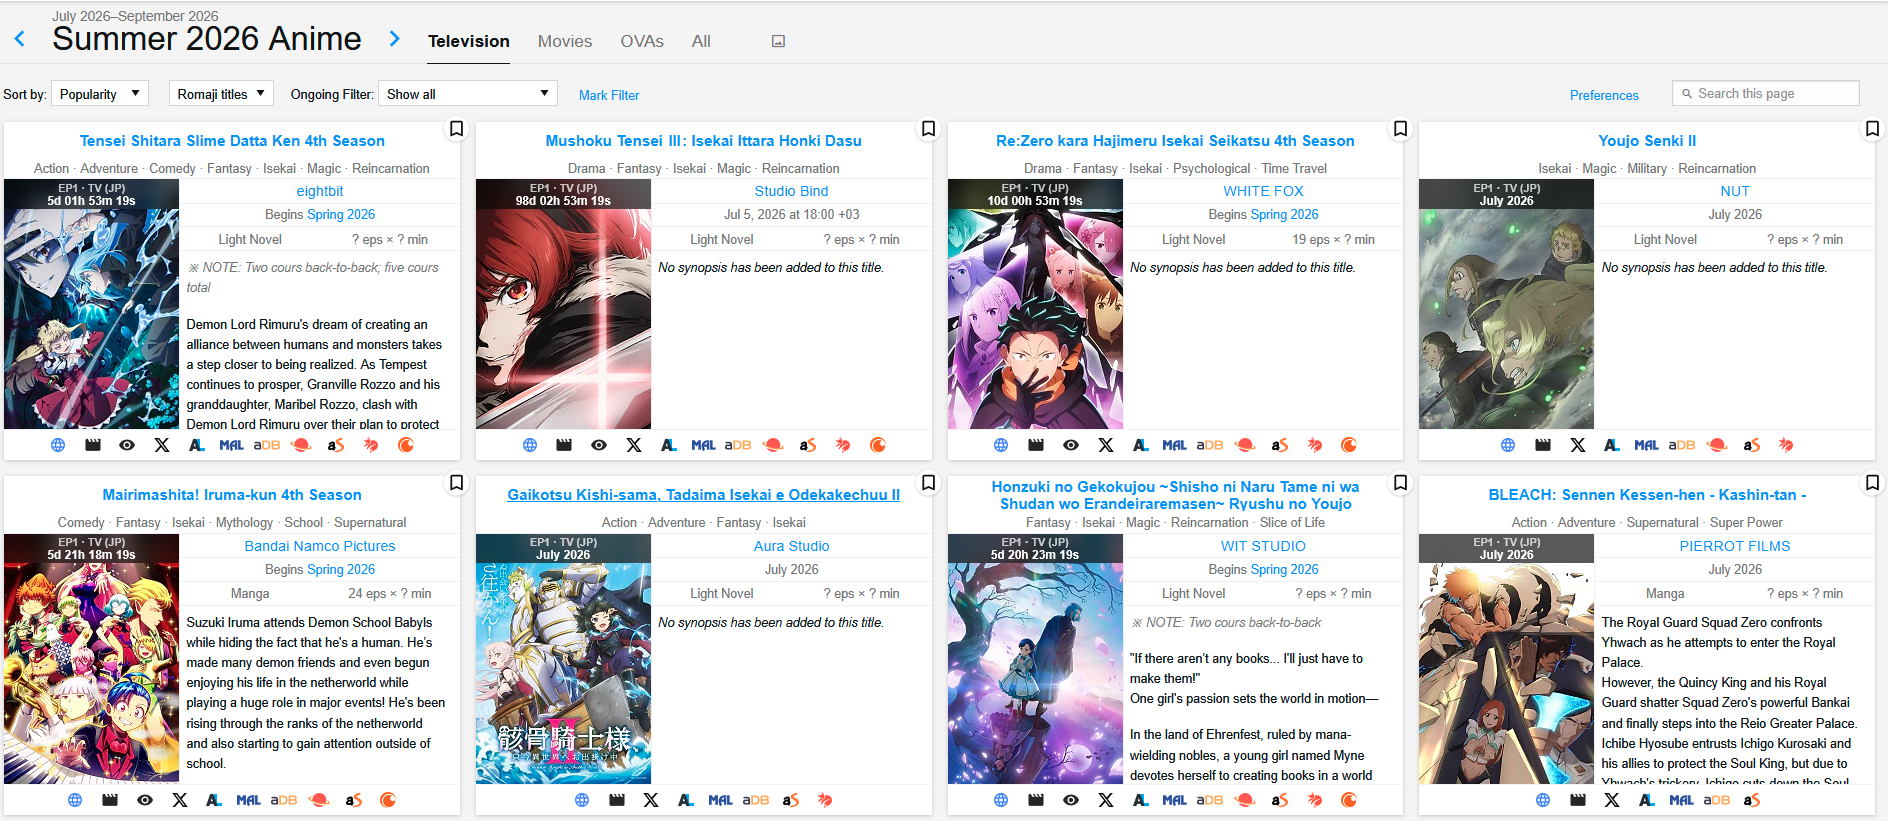
Task: Open the PIERROT FILMS studio link
Action: pyautogui.click(x=1735, y=546)
